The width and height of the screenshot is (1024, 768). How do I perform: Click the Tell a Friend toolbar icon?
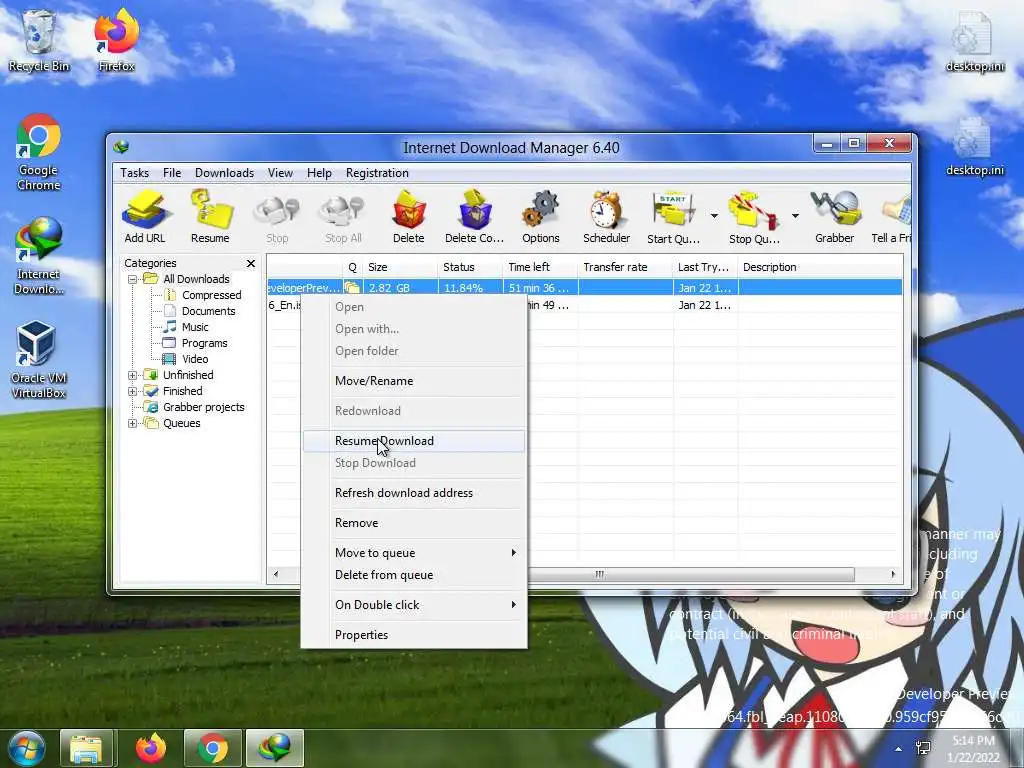(891, 217)
